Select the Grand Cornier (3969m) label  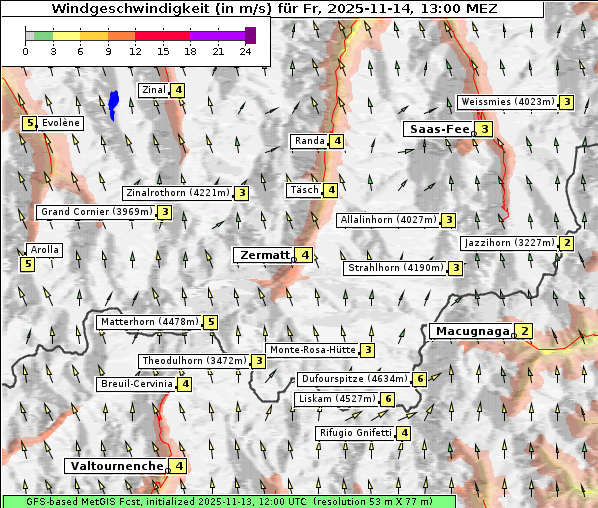point(97,212)
